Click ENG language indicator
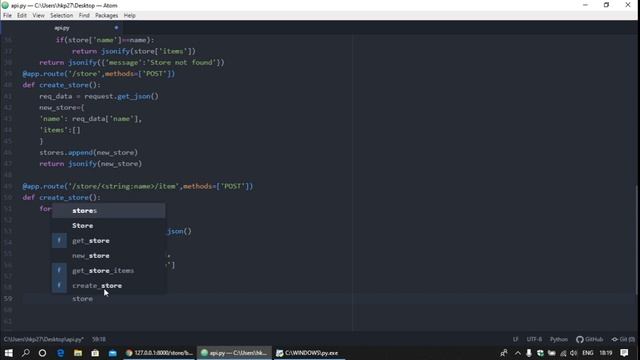The width and height of the screenshot is (640, 360). pyautogui.click(x=588, y=353)
